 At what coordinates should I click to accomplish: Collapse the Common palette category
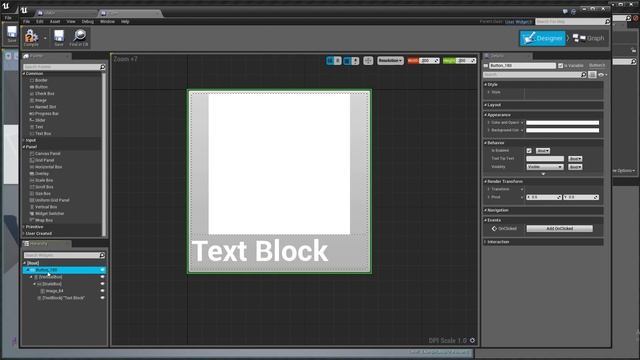coord(24,73)
